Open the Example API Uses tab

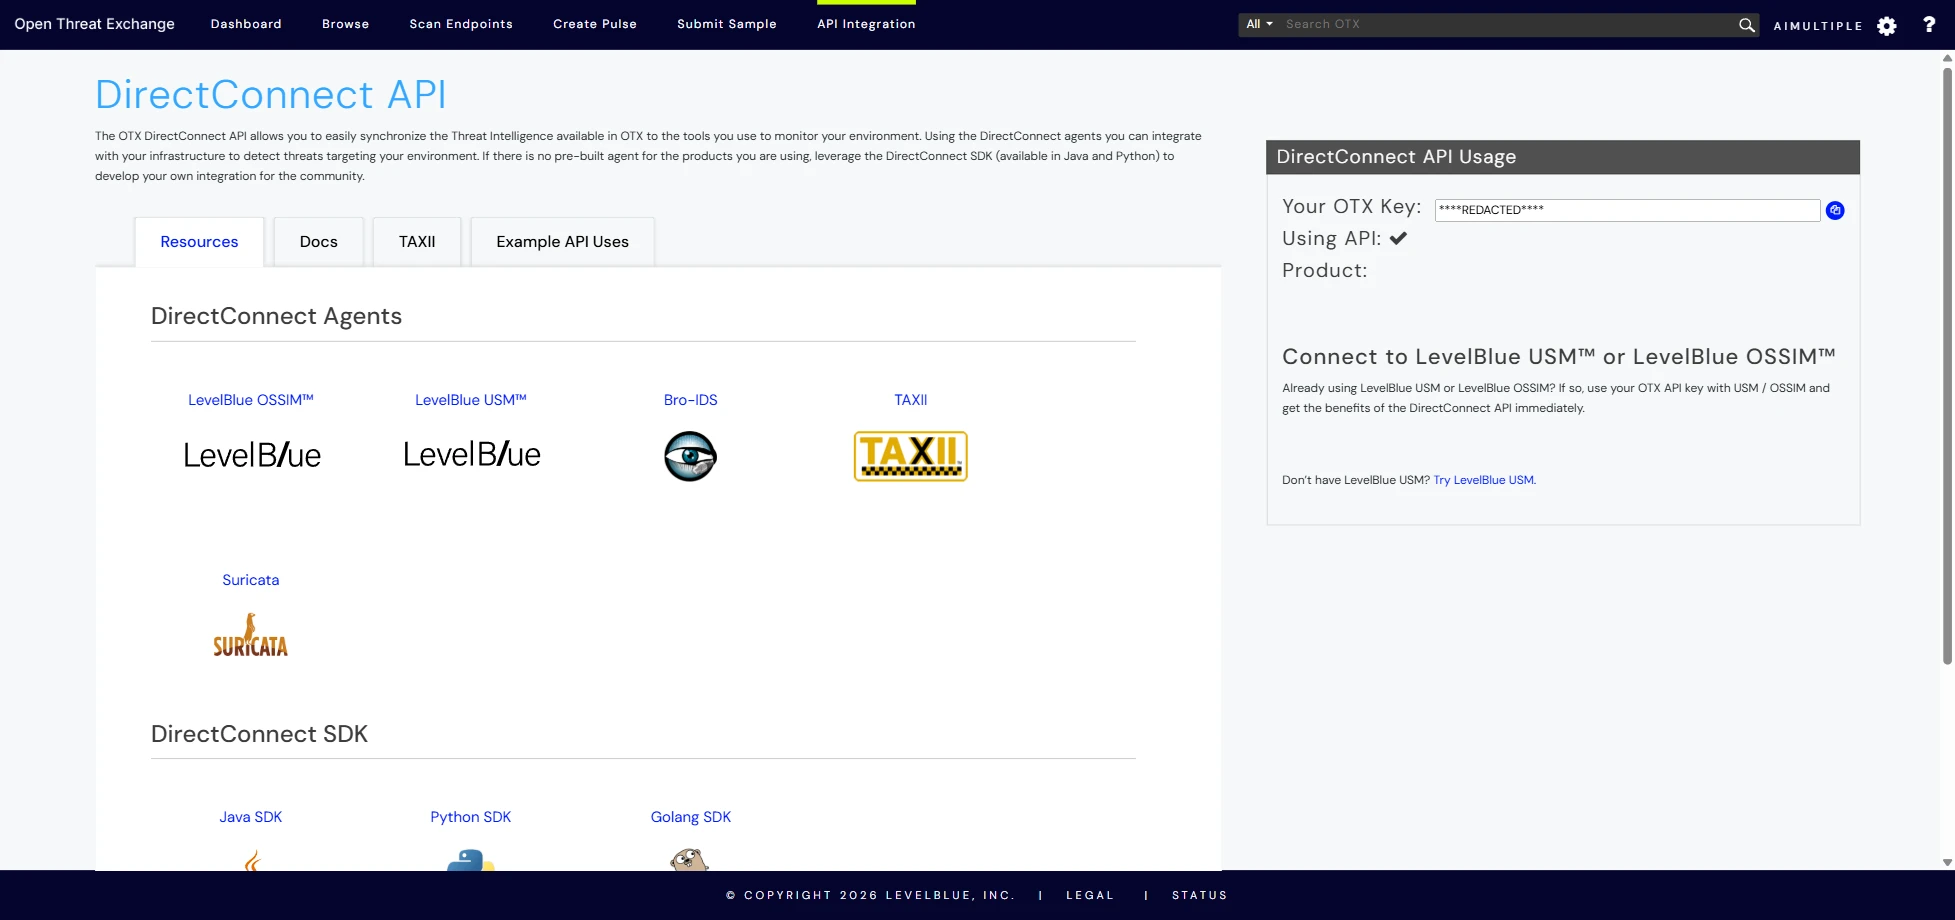[x=562, y=242]
